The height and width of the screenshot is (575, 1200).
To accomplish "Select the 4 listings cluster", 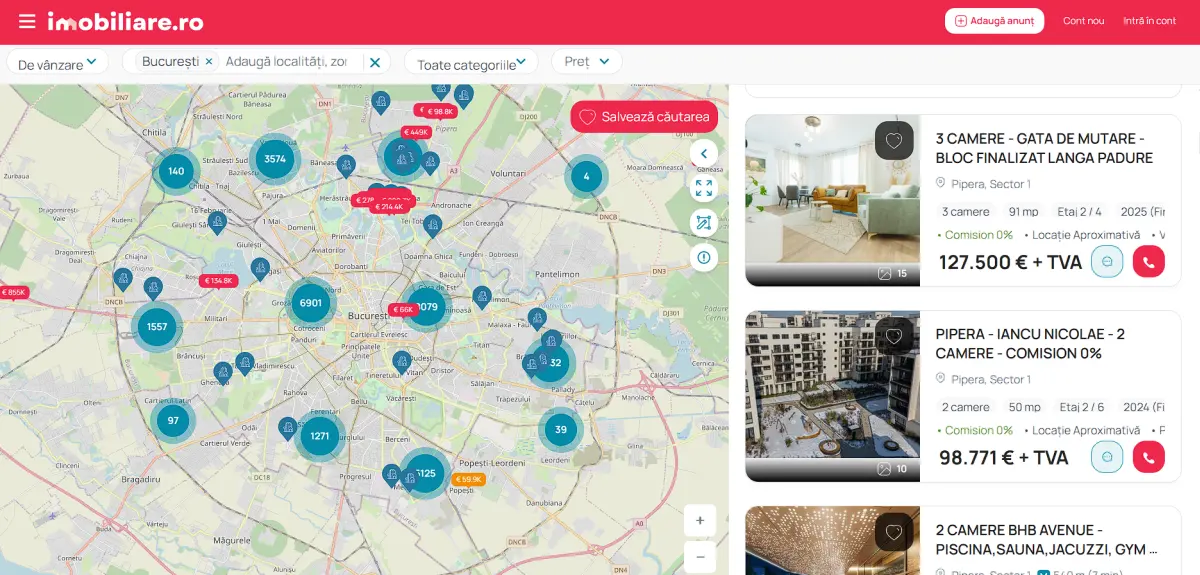I will point(586,177).
